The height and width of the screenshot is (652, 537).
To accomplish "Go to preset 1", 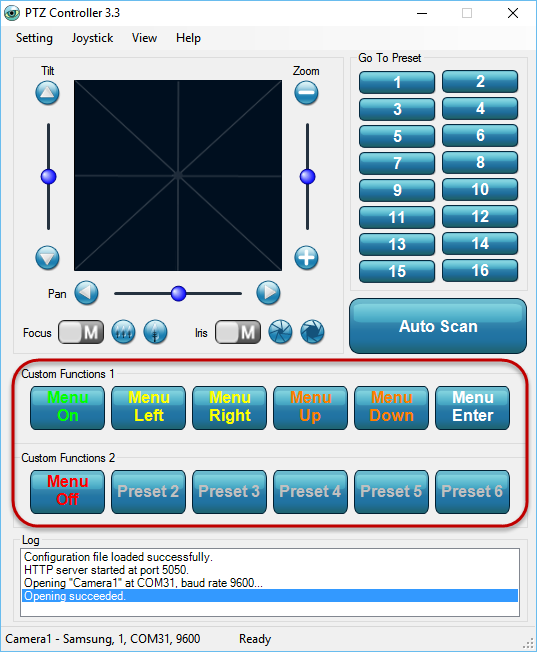I will point(397,82).
